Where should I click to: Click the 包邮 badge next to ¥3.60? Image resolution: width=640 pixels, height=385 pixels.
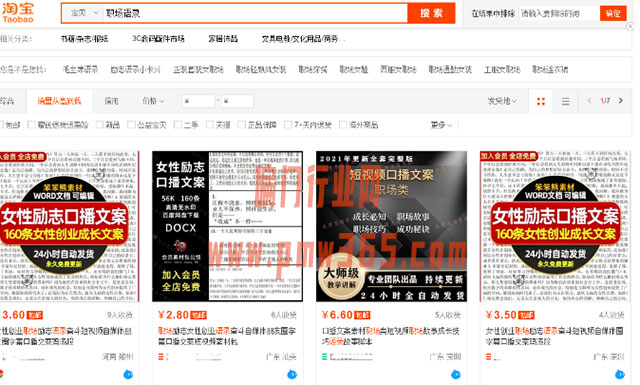click(x=35, y=315)
